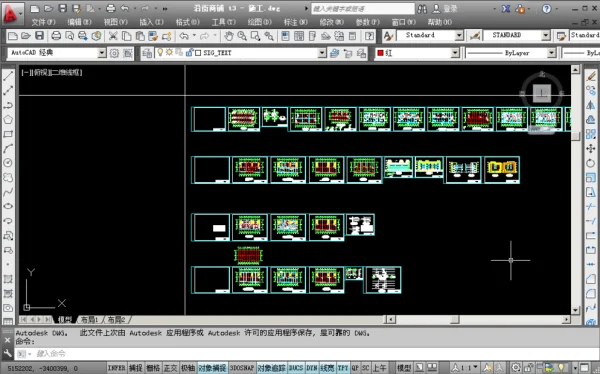Screen dimensions: 600x374
Task: Click the 登录 sign-in button
Action: [445, 8]
